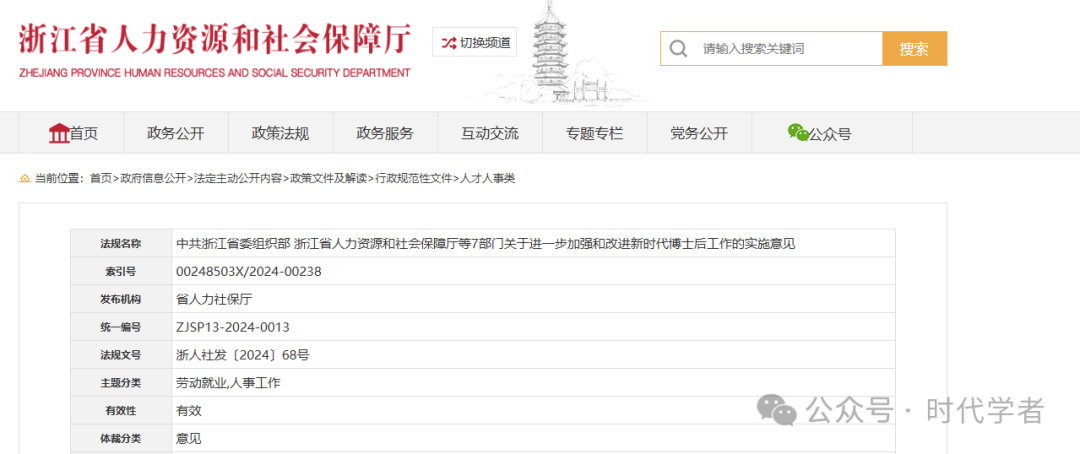Open the 政策法规 navigation tab

pyautogui.click(x=280, y=133)
